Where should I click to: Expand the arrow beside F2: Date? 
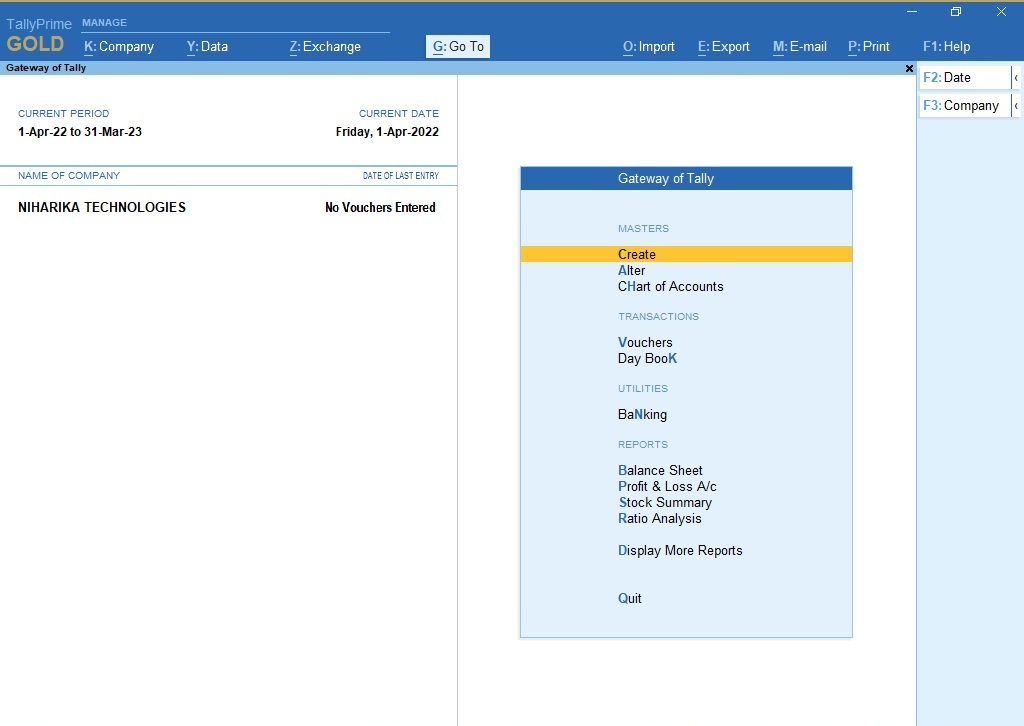pyautogui.click(x=1016, y=77)
